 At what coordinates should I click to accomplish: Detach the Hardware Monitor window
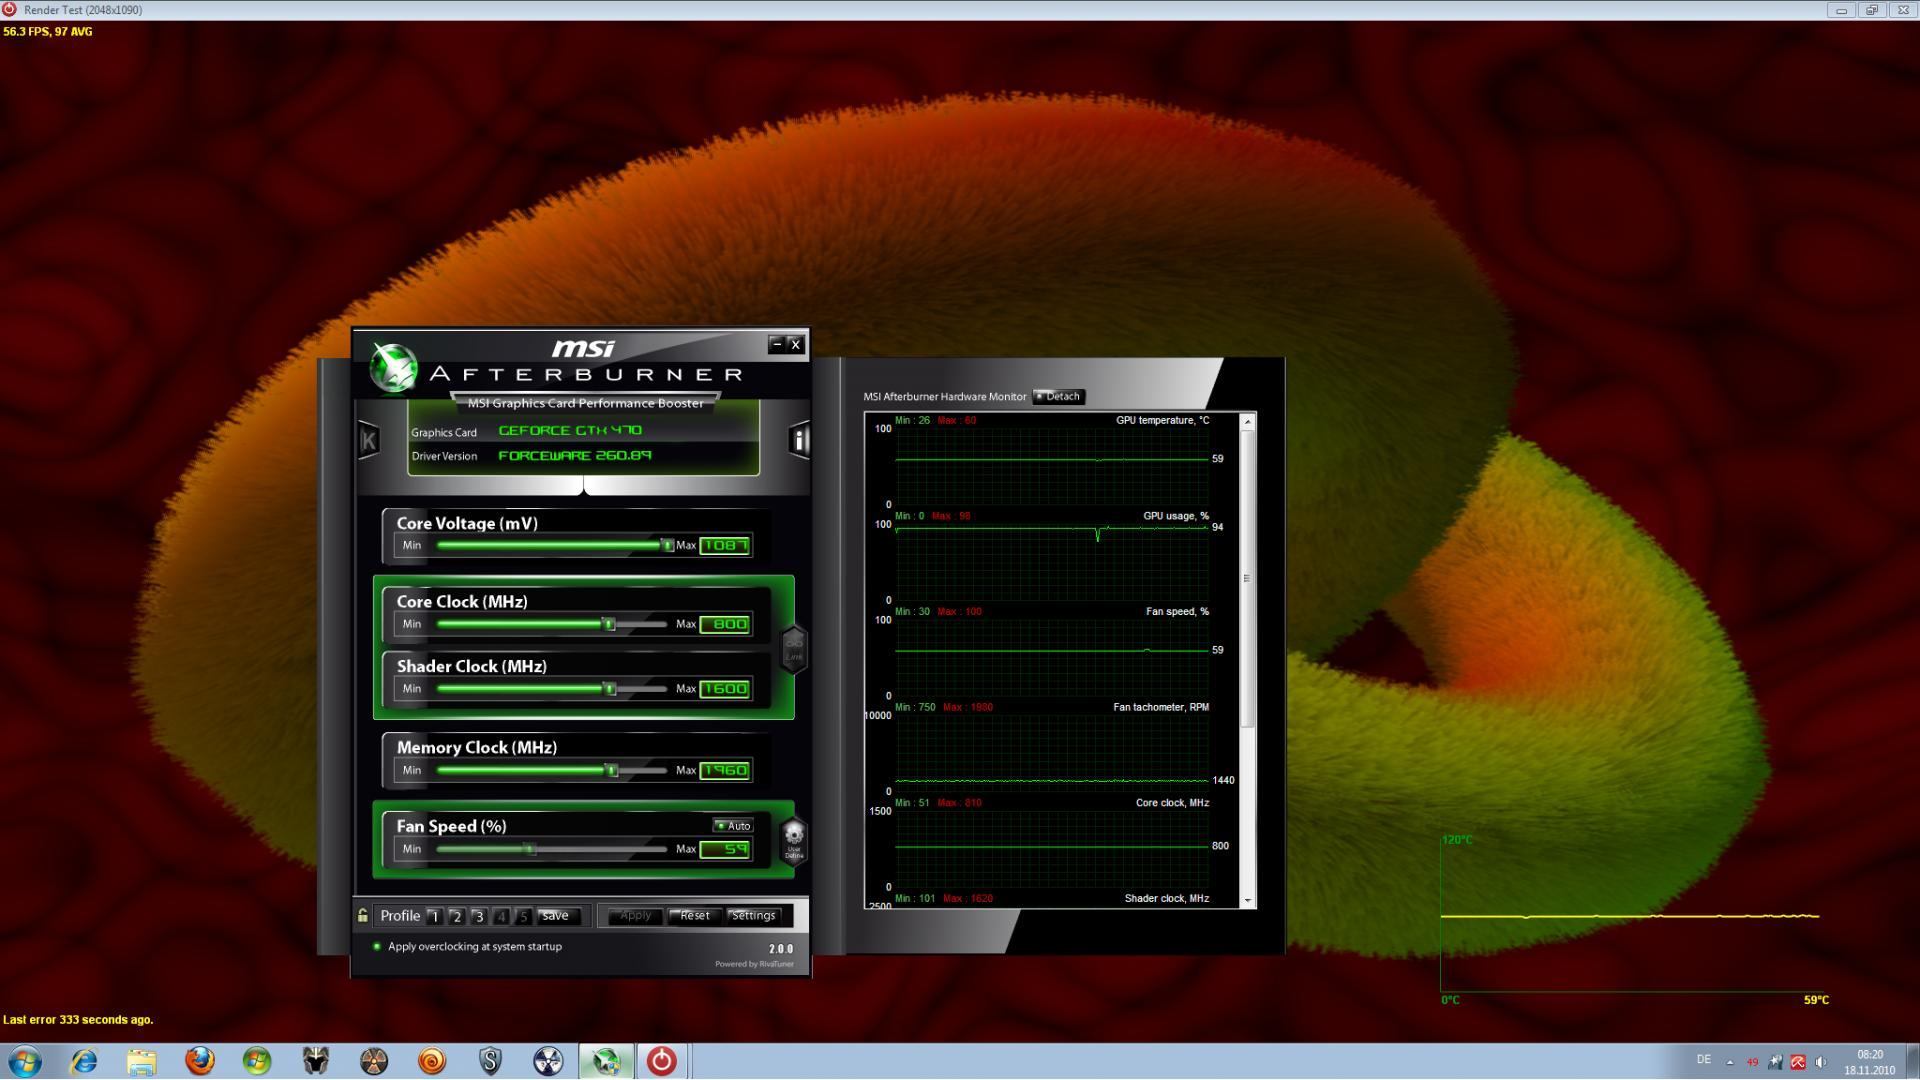tap(1058, 397)
